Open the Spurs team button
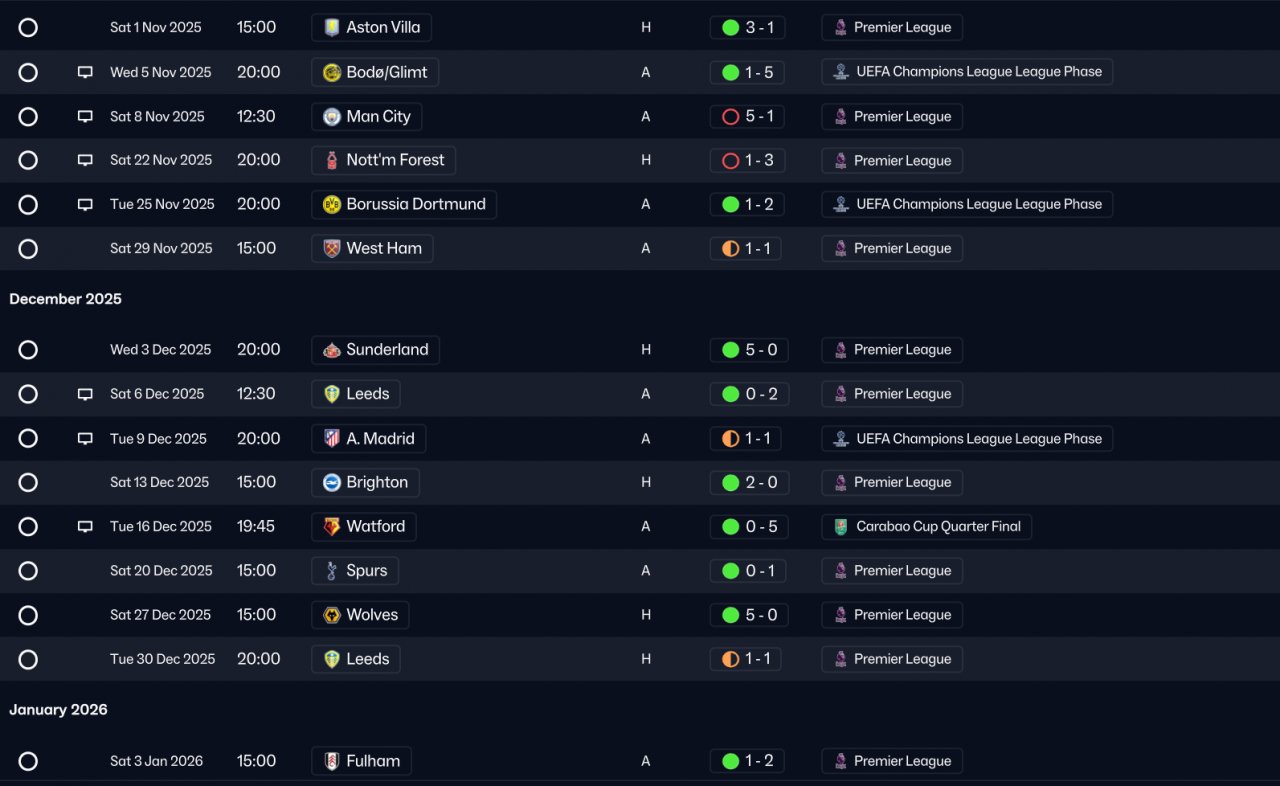 pyautogui.click(x=355, y=571)
